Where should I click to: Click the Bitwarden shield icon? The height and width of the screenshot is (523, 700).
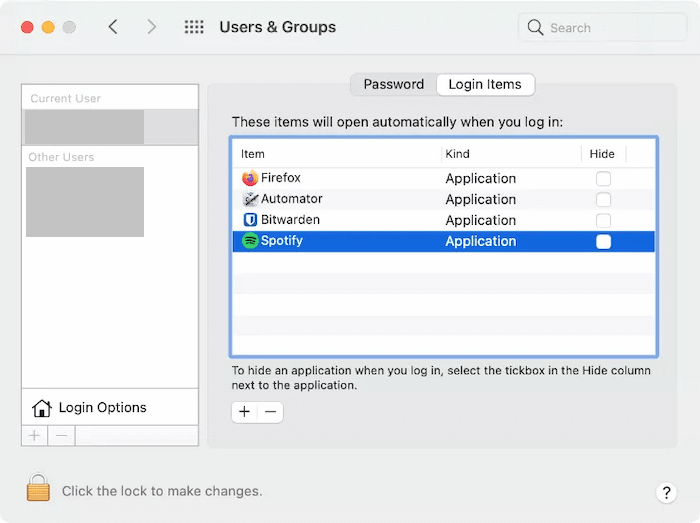(250, 220)
